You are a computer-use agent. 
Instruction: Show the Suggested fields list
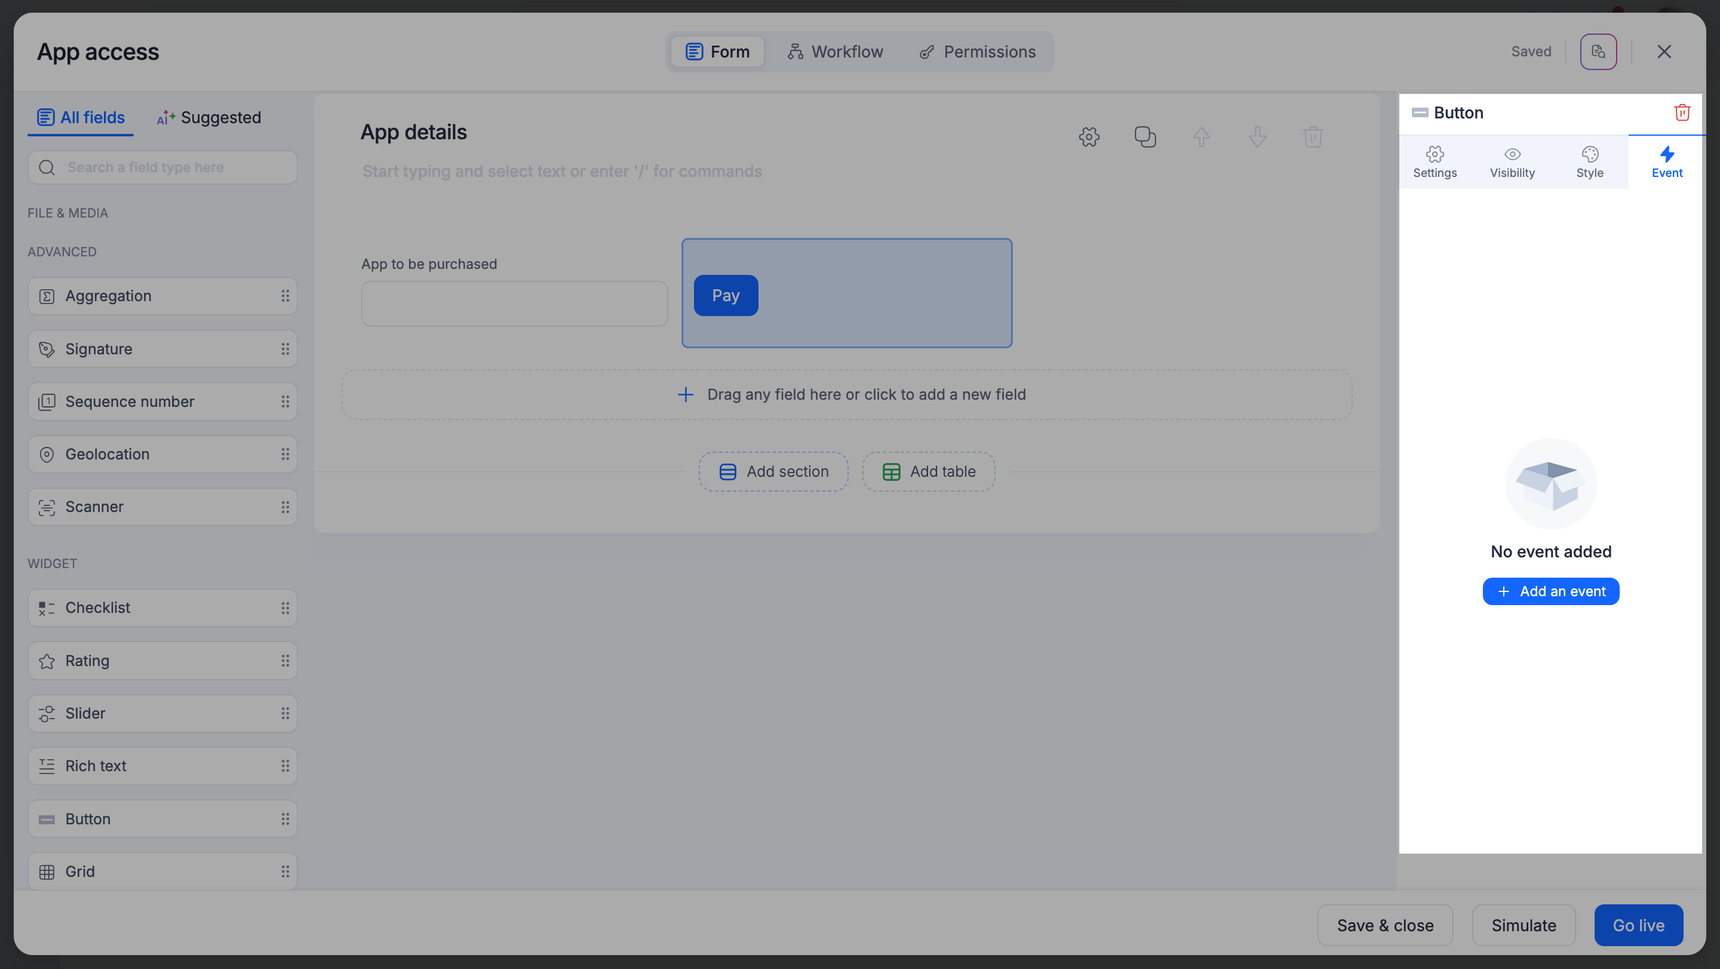click(209, 118)
